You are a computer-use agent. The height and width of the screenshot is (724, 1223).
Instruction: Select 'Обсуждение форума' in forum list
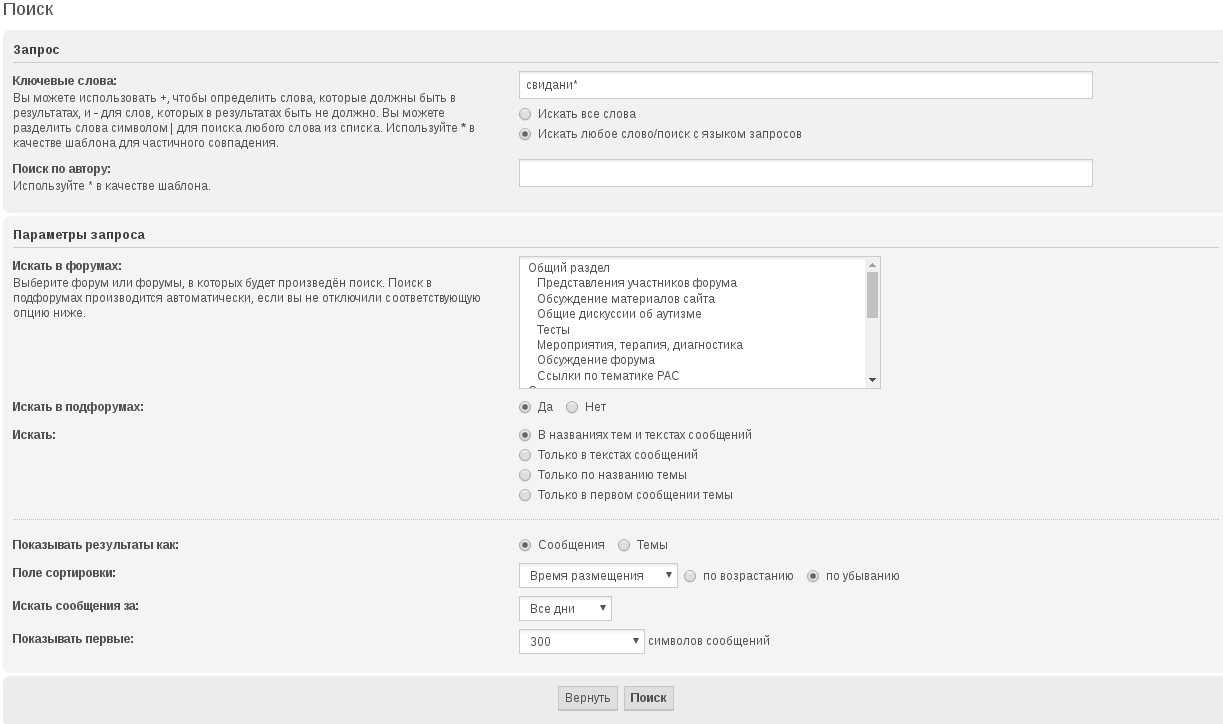[x=595, y=360]
